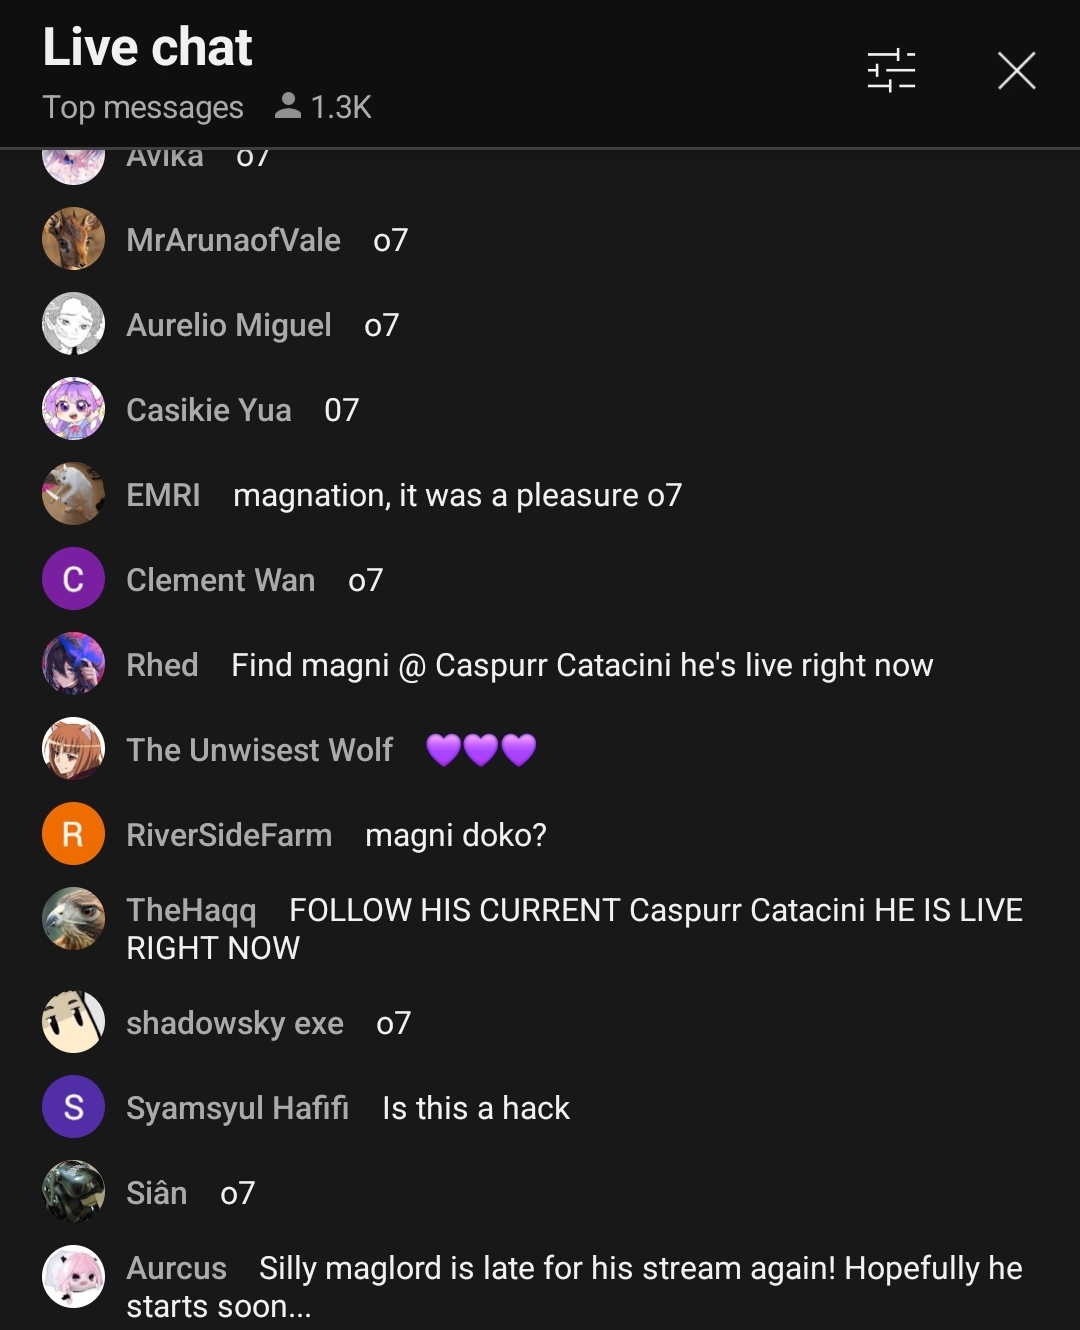
Task: Tap the EMRI profile picture
Action: click(73, 494)
